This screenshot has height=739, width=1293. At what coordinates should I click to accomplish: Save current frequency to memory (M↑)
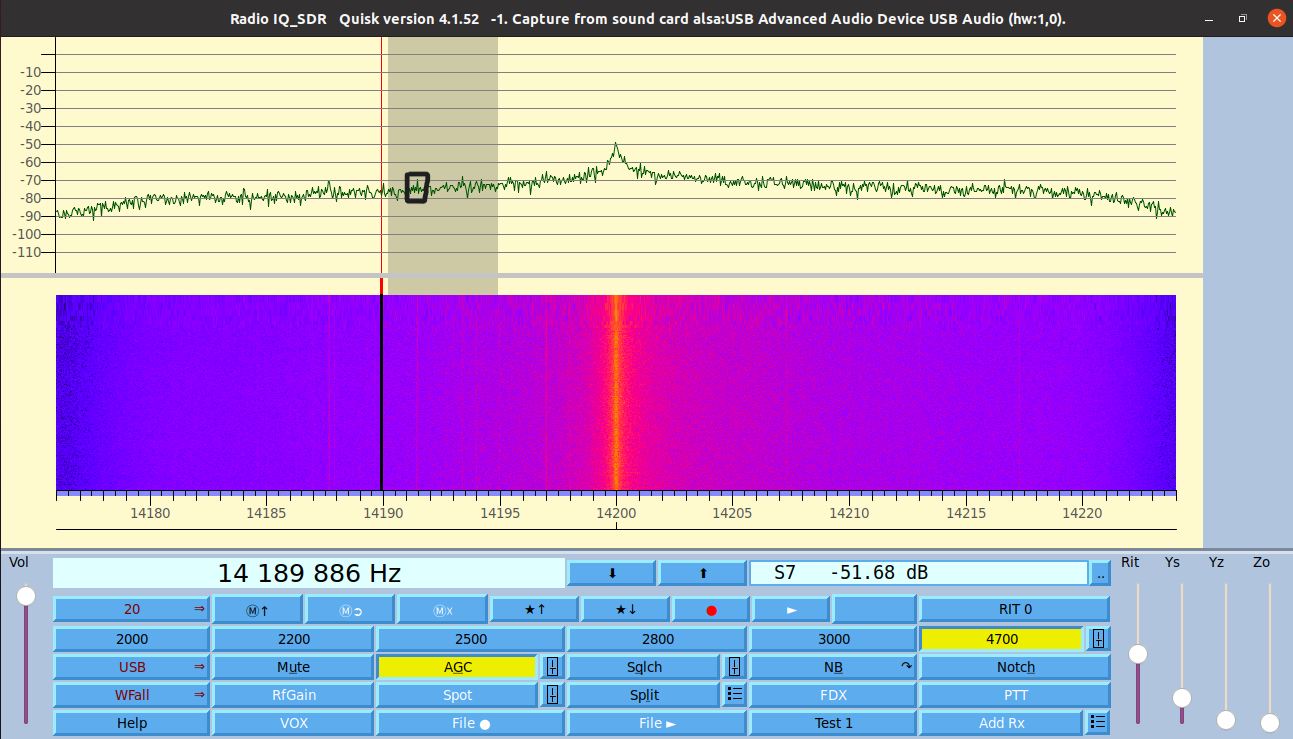pos(256,608)
